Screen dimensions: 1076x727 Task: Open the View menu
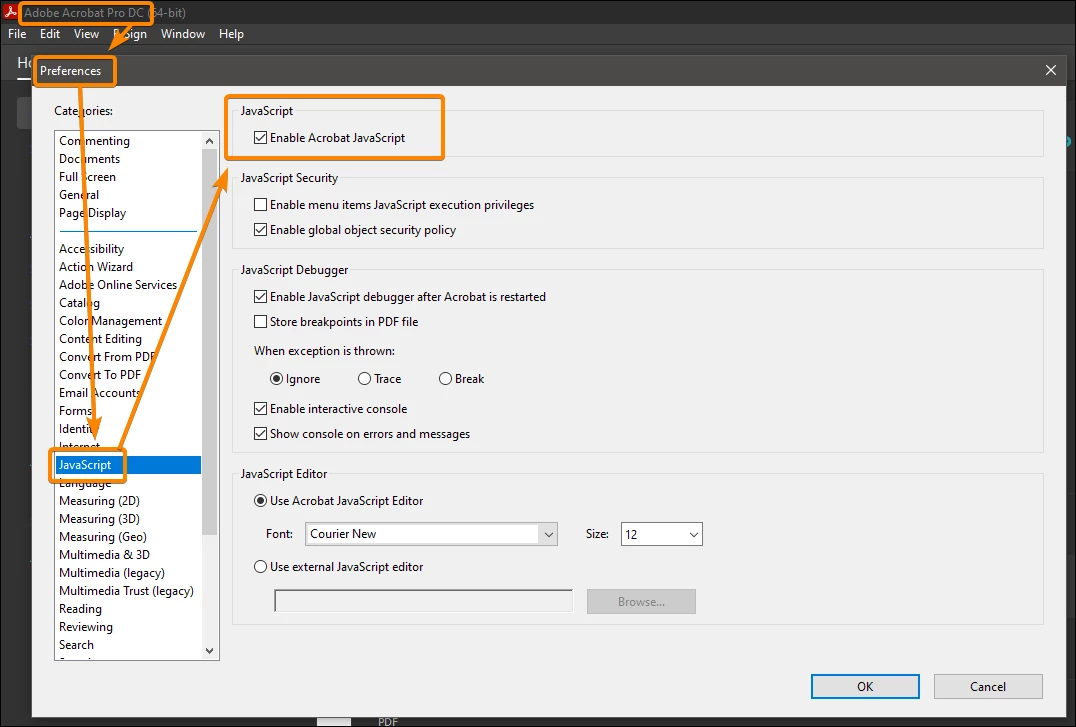click(x=86, y=34)
